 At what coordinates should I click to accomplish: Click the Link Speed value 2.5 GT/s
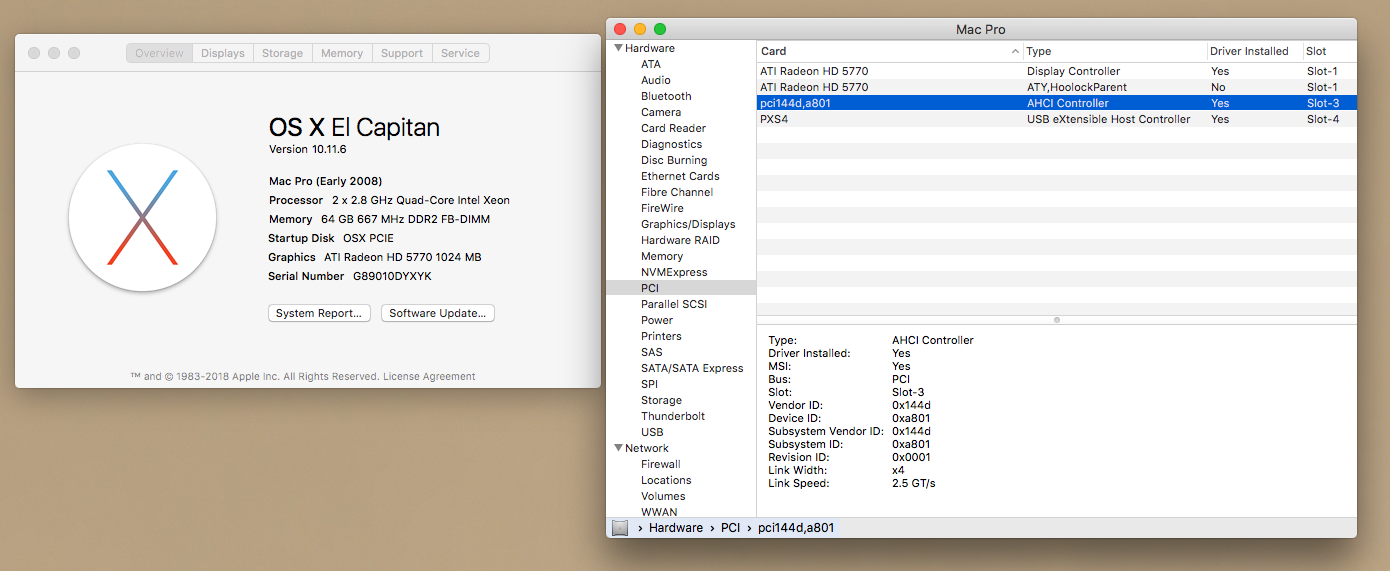pyautogui.click(x=914, y=483)
